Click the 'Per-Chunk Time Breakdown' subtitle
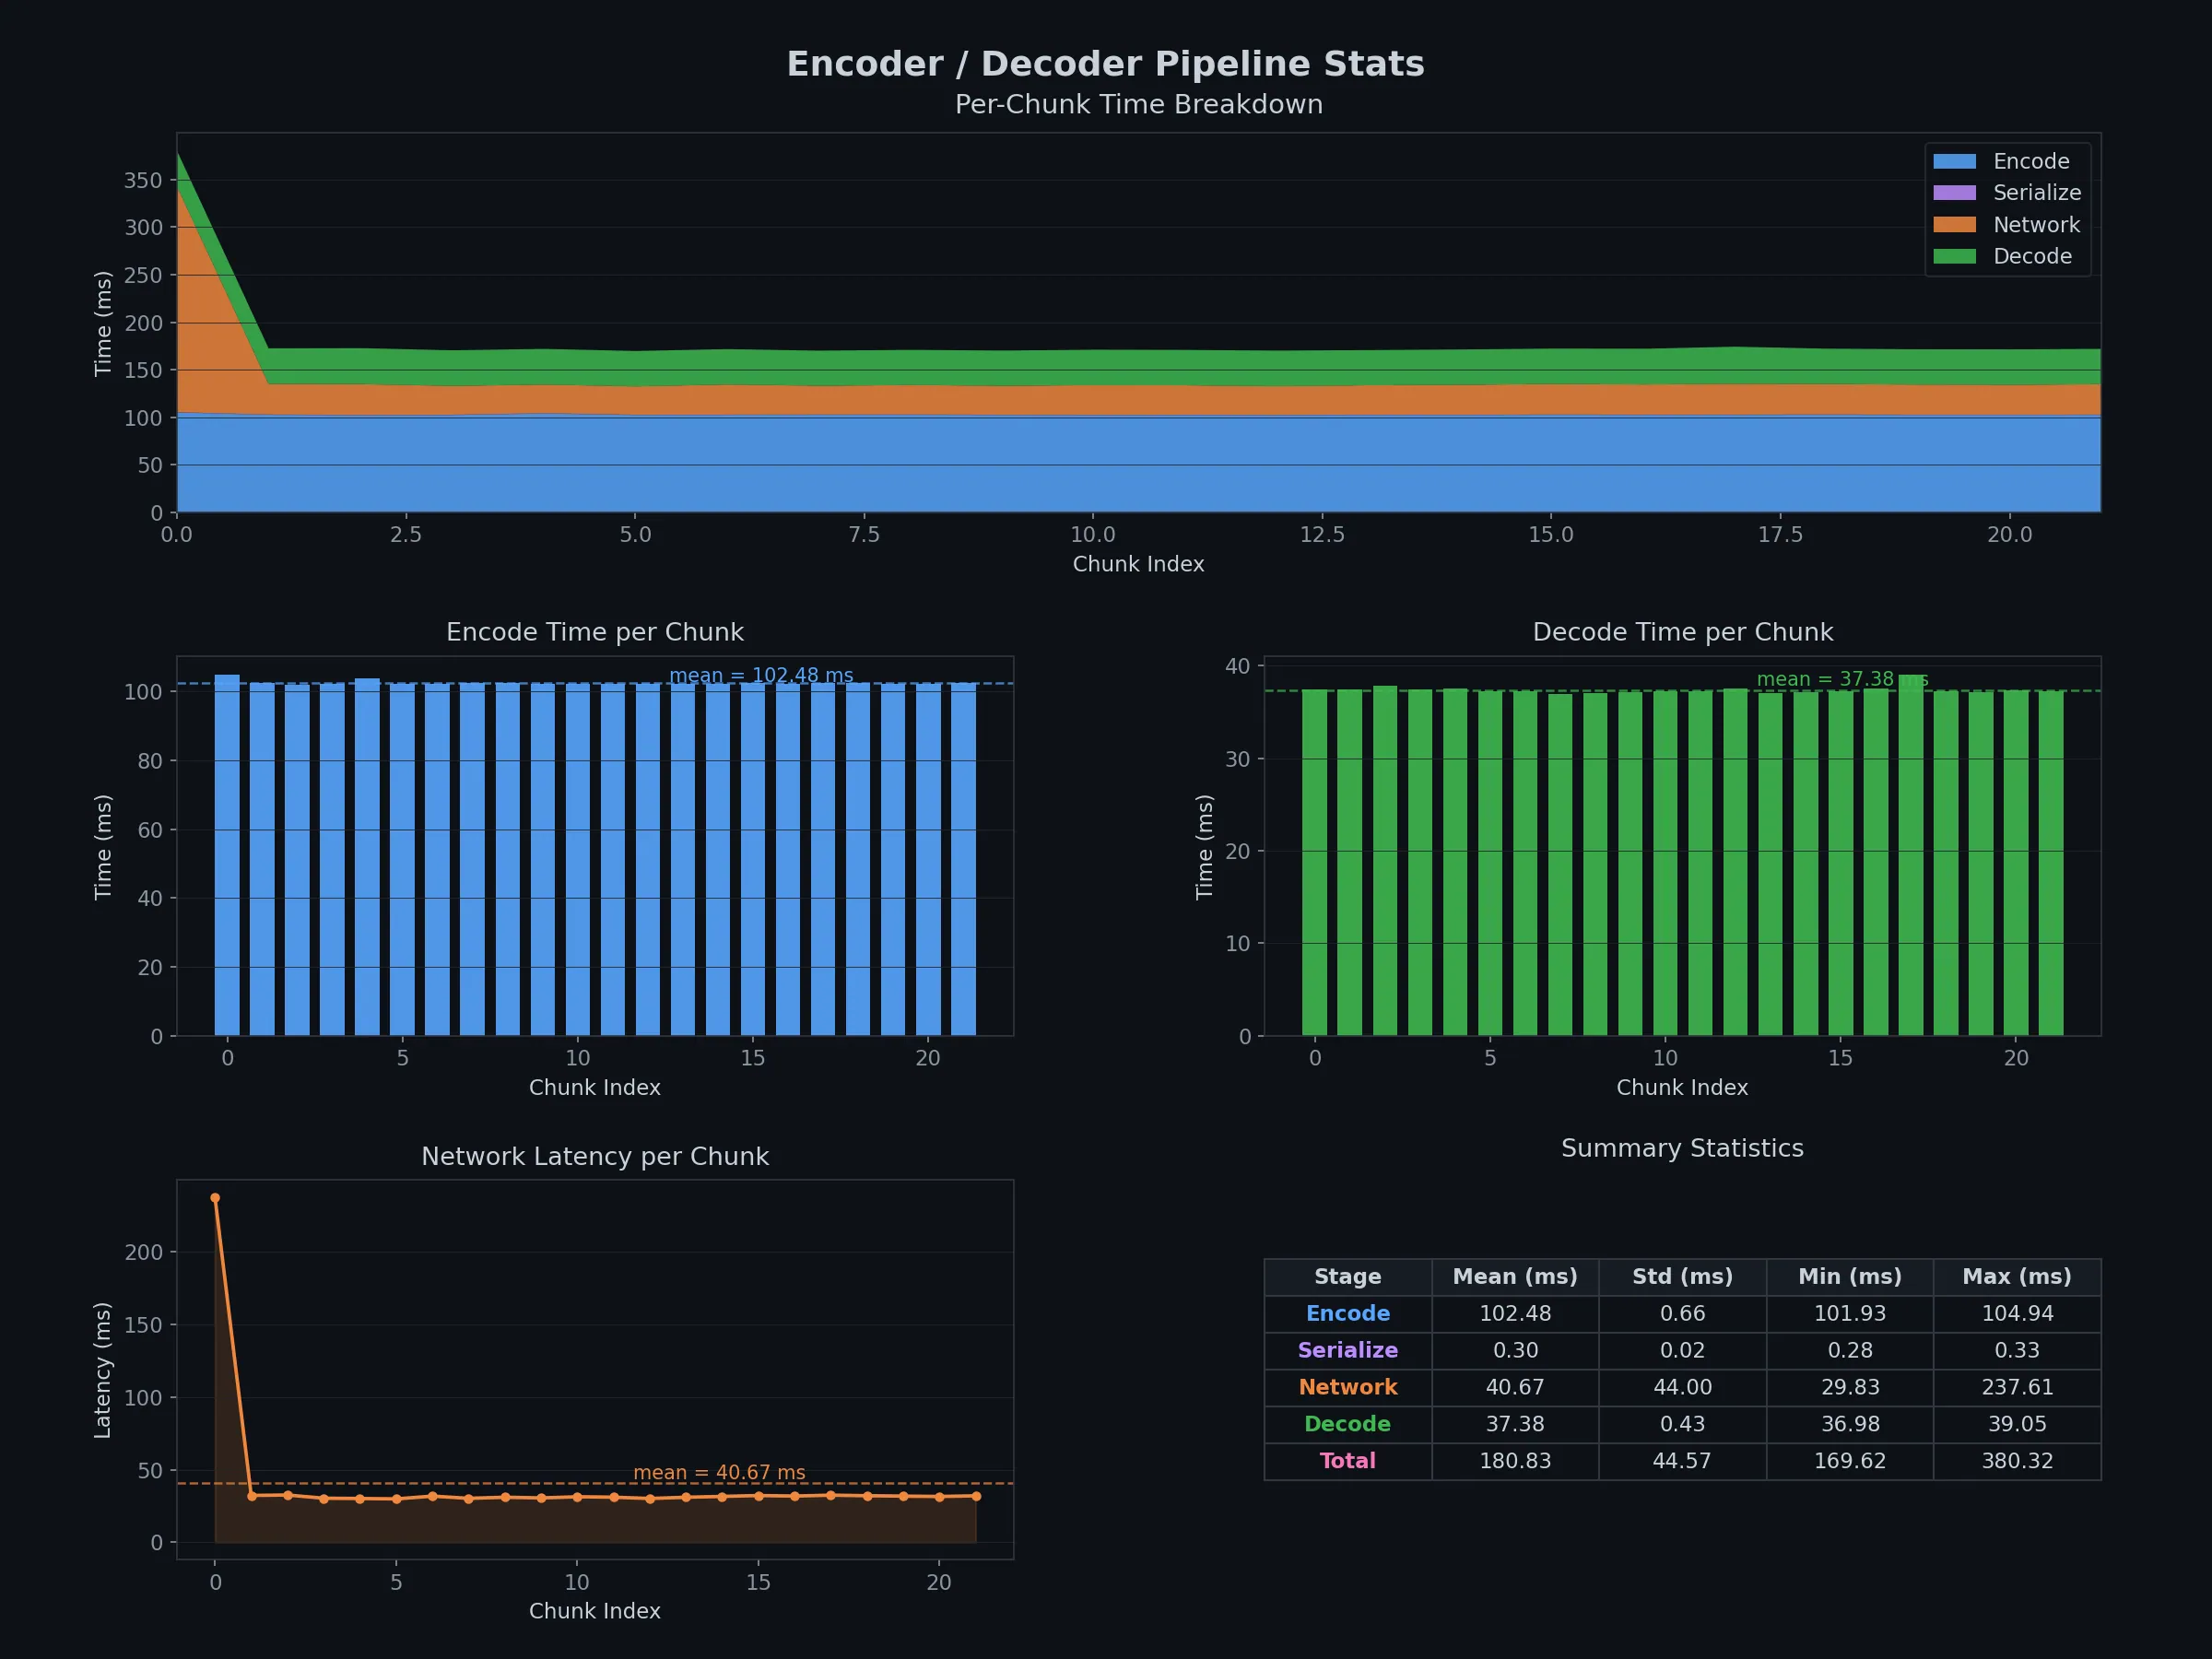Viewport: 2212px width, 1659px height. [1139, 104]
